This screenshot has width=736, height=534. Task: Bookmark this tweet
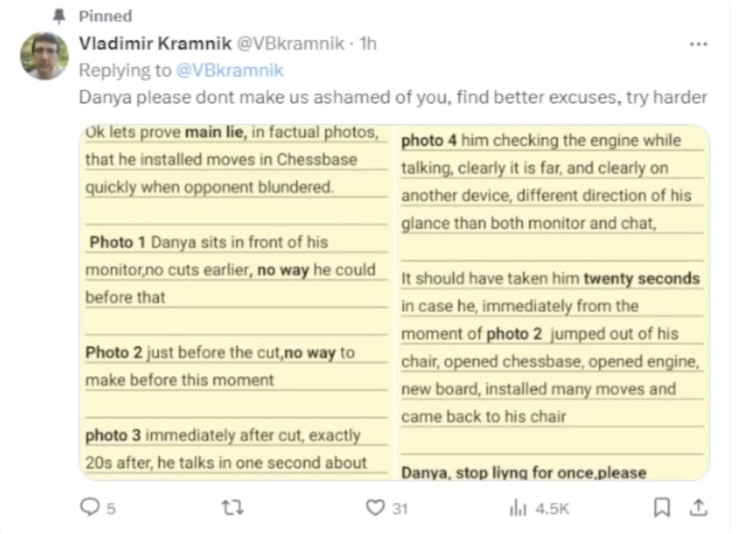pos(661,508)
